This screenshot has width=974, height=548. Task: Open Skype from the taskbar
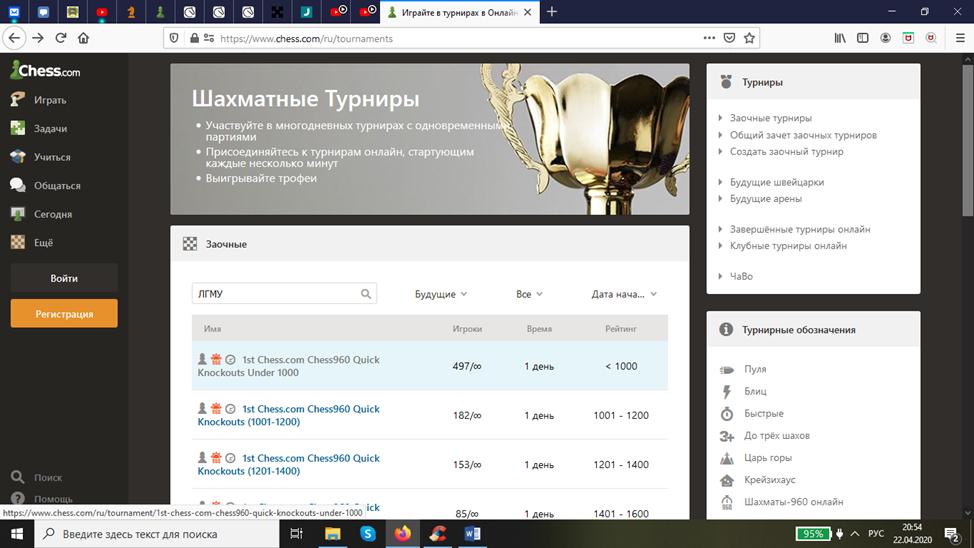pos(368,534)
